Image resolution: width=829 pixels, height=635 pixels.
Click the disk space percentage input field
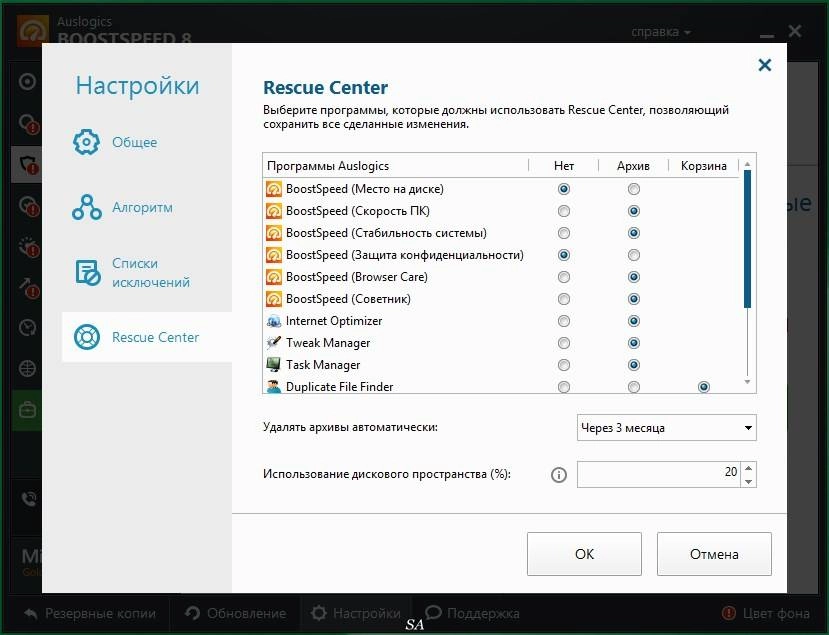point(659,474)
